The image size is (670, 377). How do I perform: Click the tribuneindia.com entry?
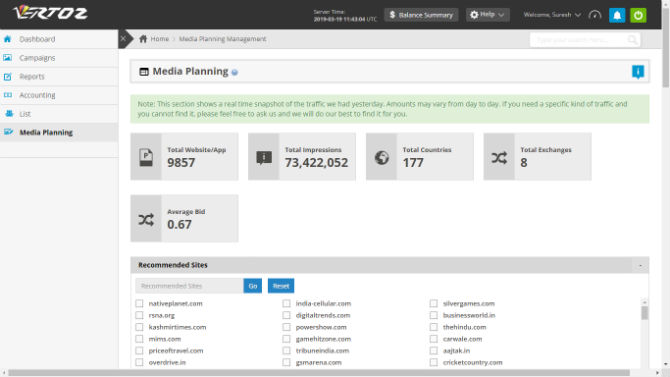coord(322,350)
